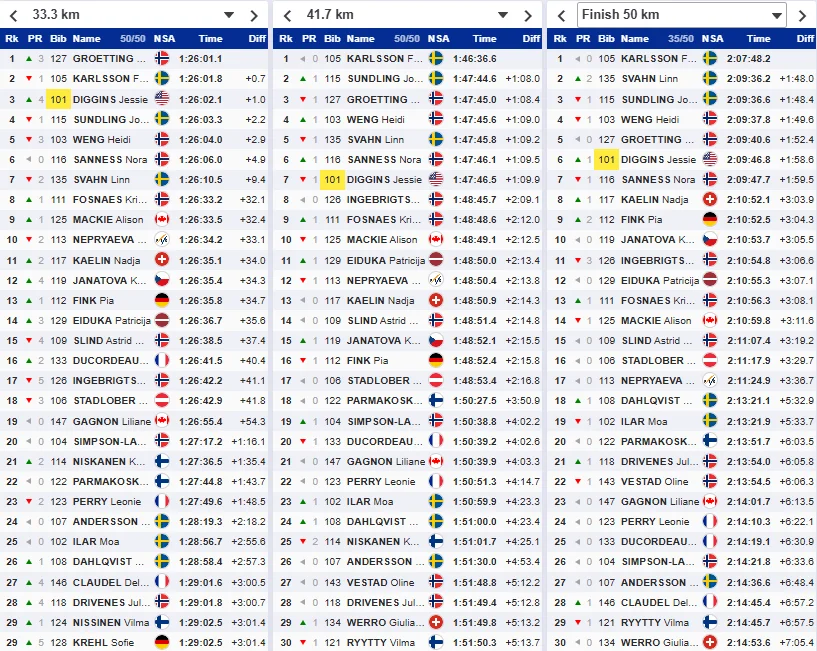Select highlighted bib 101 in 41.7 km panel
The height and width of the screenshot is (651, 817).
[x=332, y=180]
